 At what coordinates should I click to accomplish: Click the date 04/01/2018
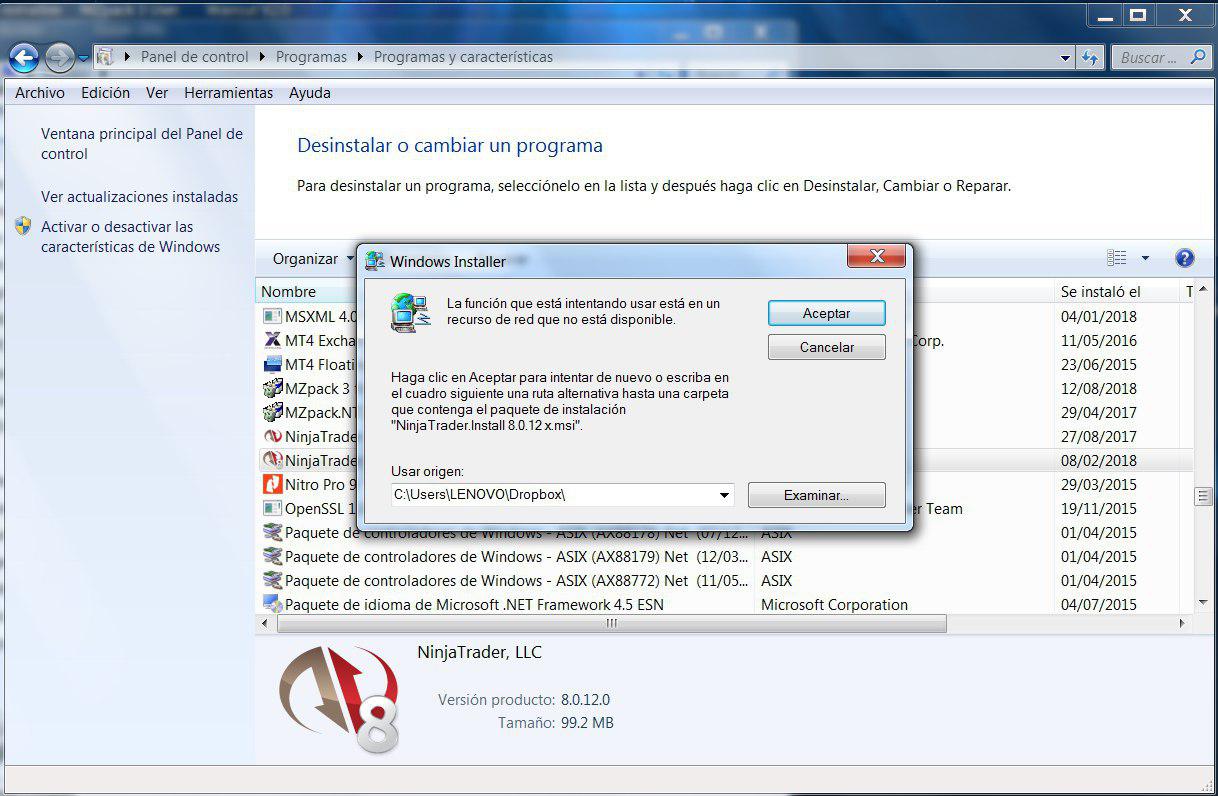click(x=1098, y=316)
